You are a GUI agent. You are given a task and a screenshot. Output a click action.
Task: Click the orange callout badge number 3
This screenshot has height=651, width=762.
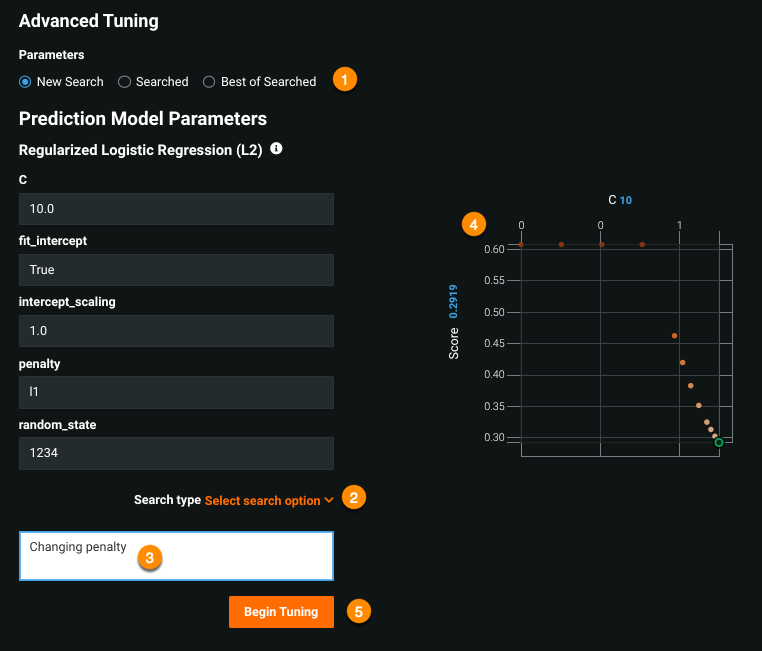tap(149, 558)
